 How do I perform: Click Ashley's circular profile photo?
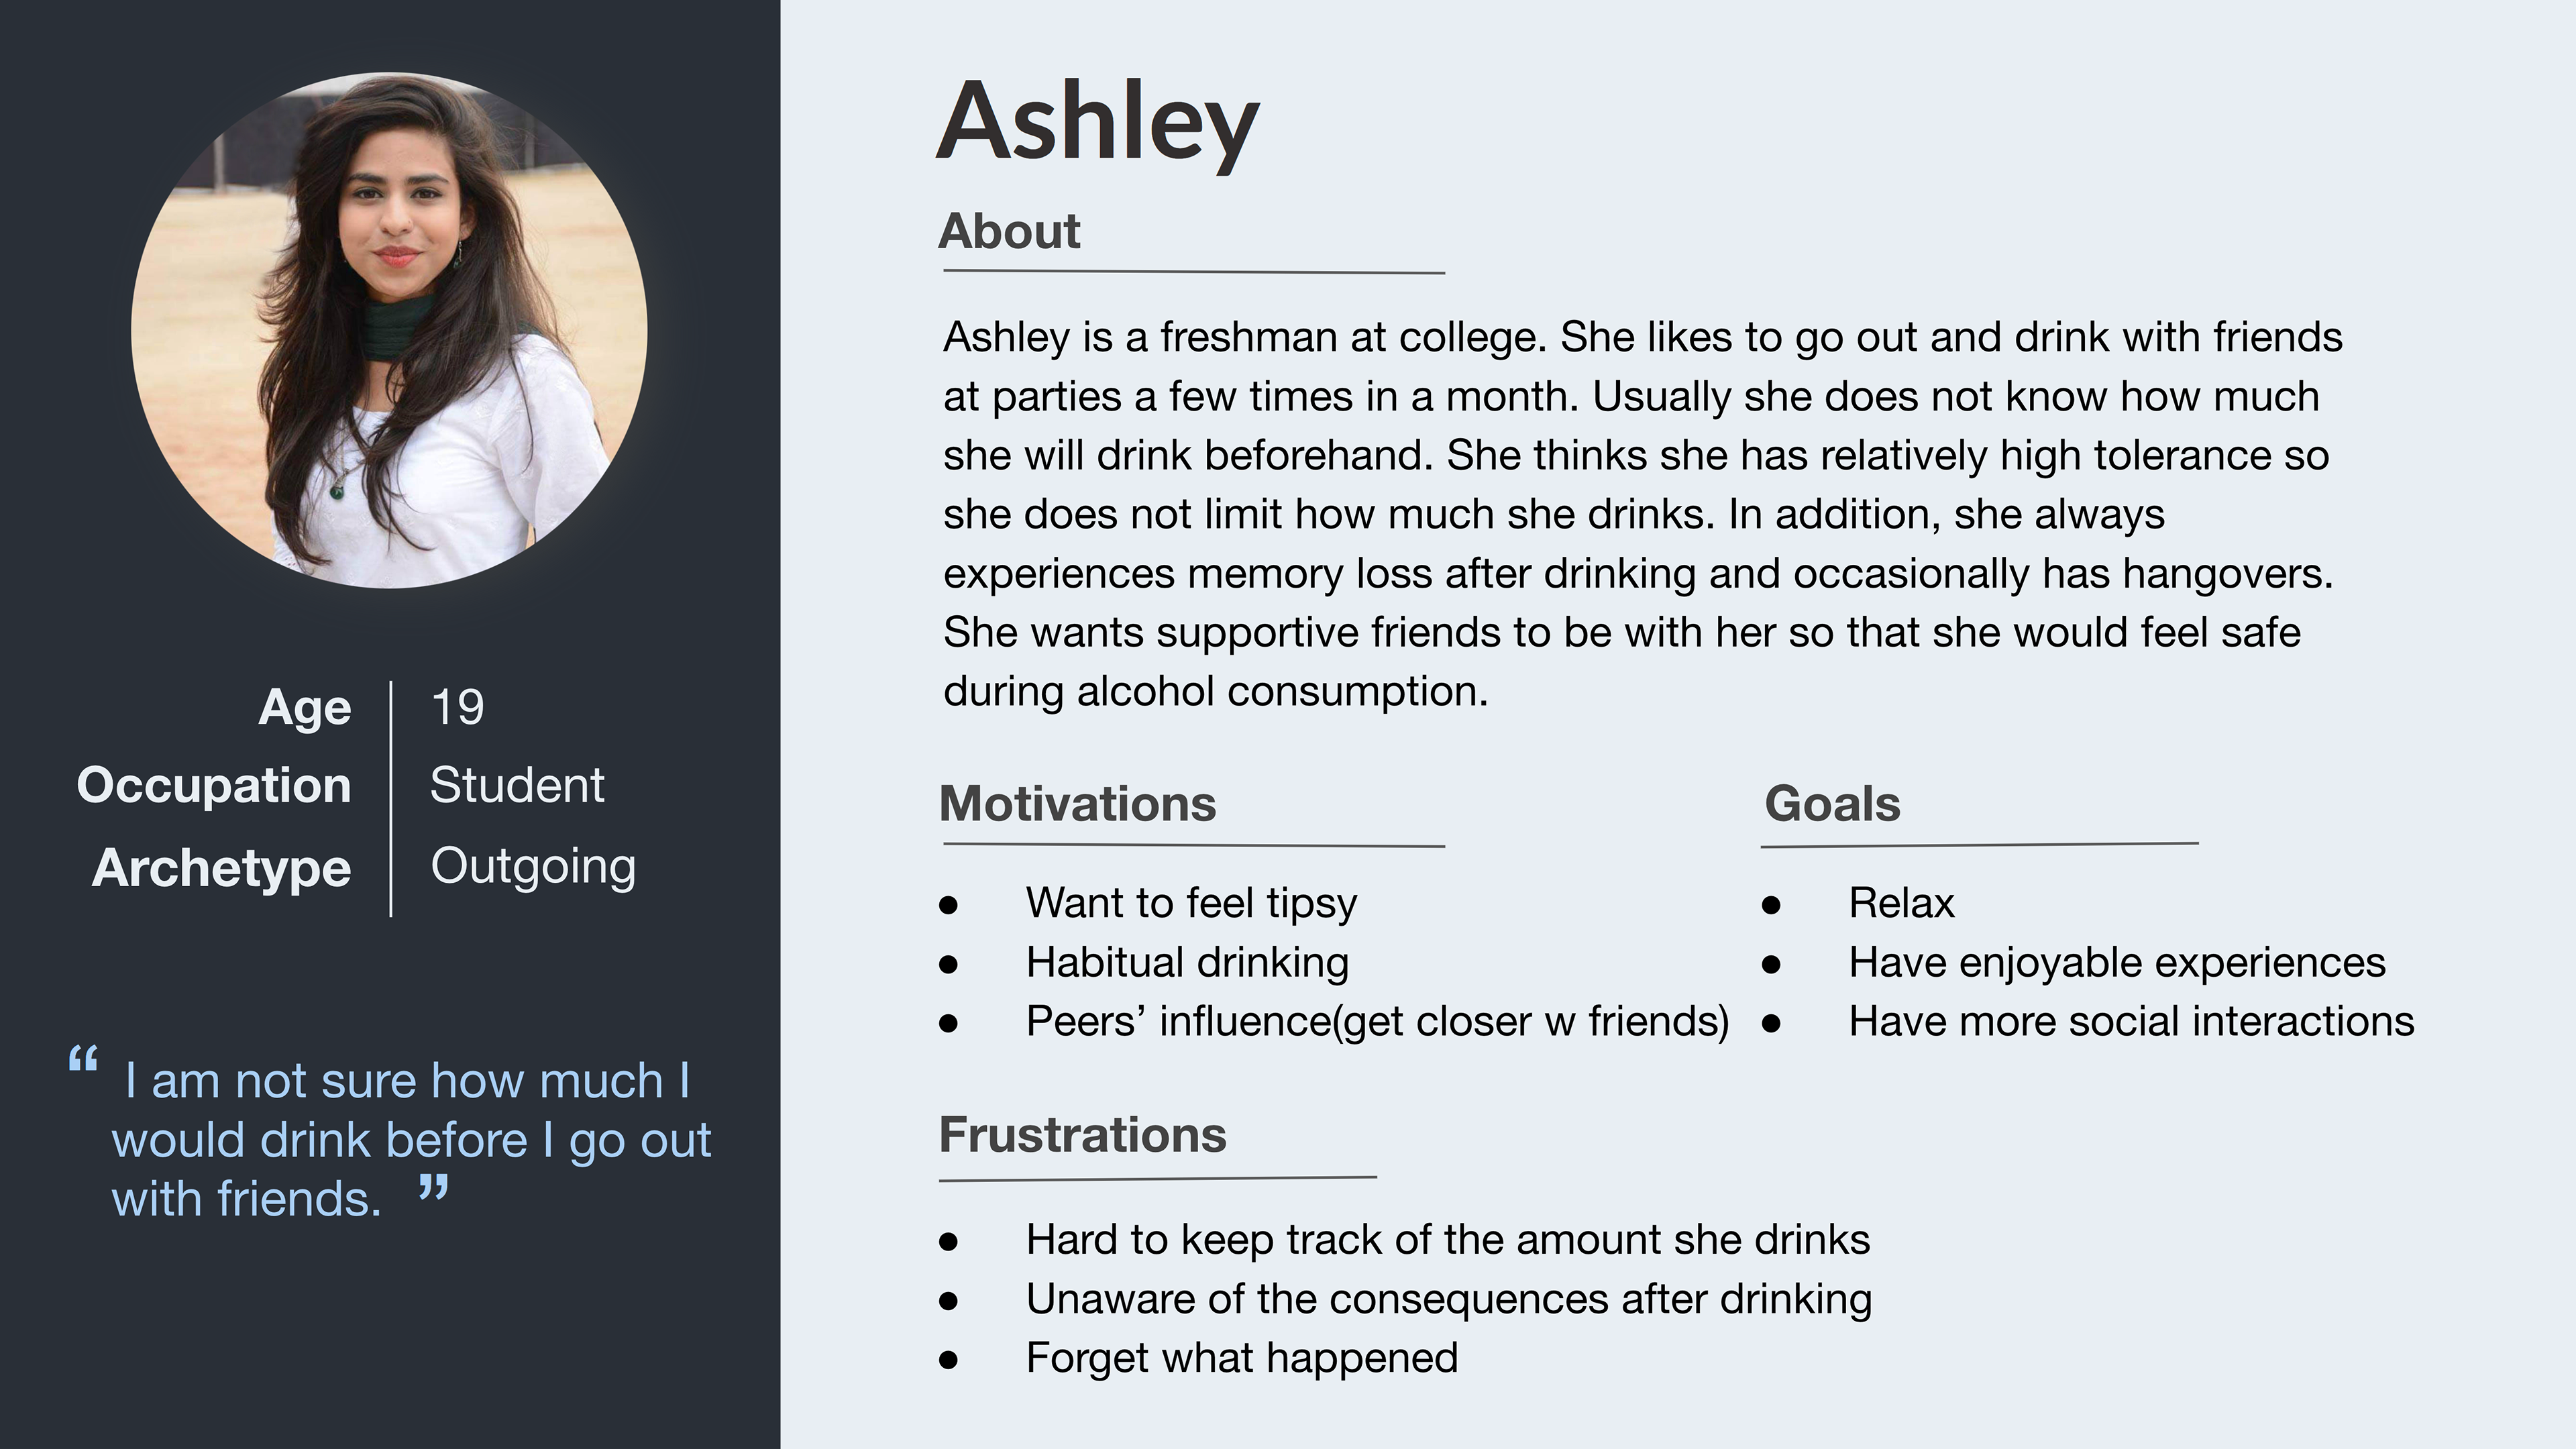click(x=389, y=330)
